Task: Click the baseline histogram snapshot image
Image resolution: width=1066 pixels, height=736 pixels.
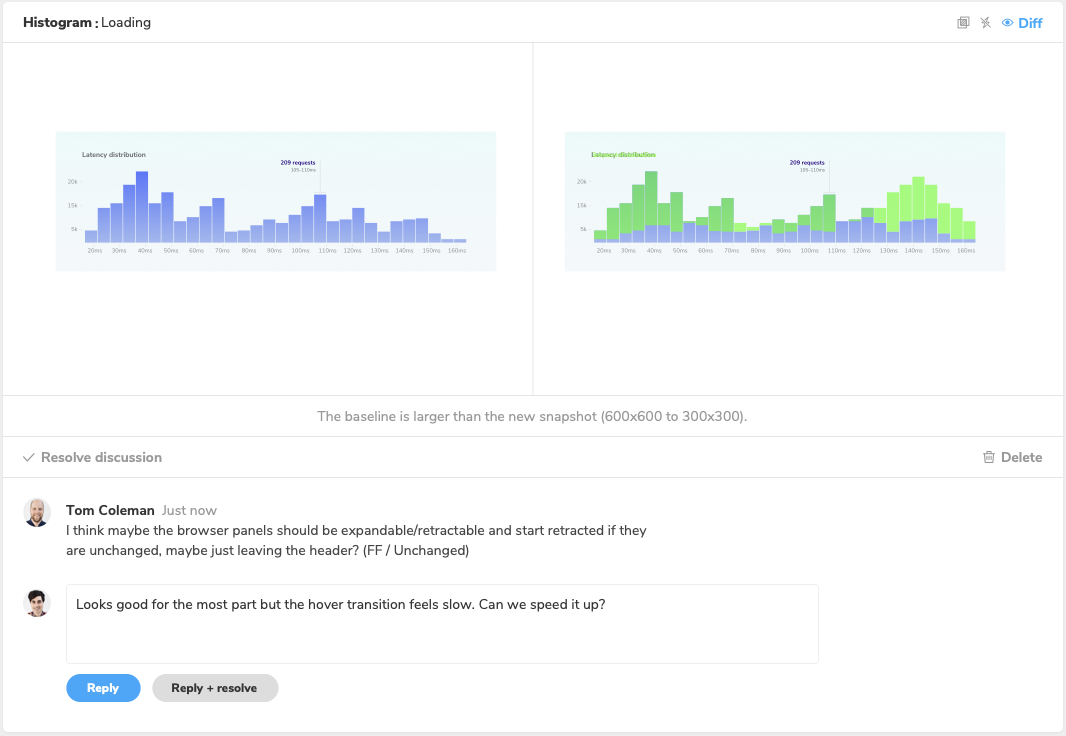Action: 275,201
